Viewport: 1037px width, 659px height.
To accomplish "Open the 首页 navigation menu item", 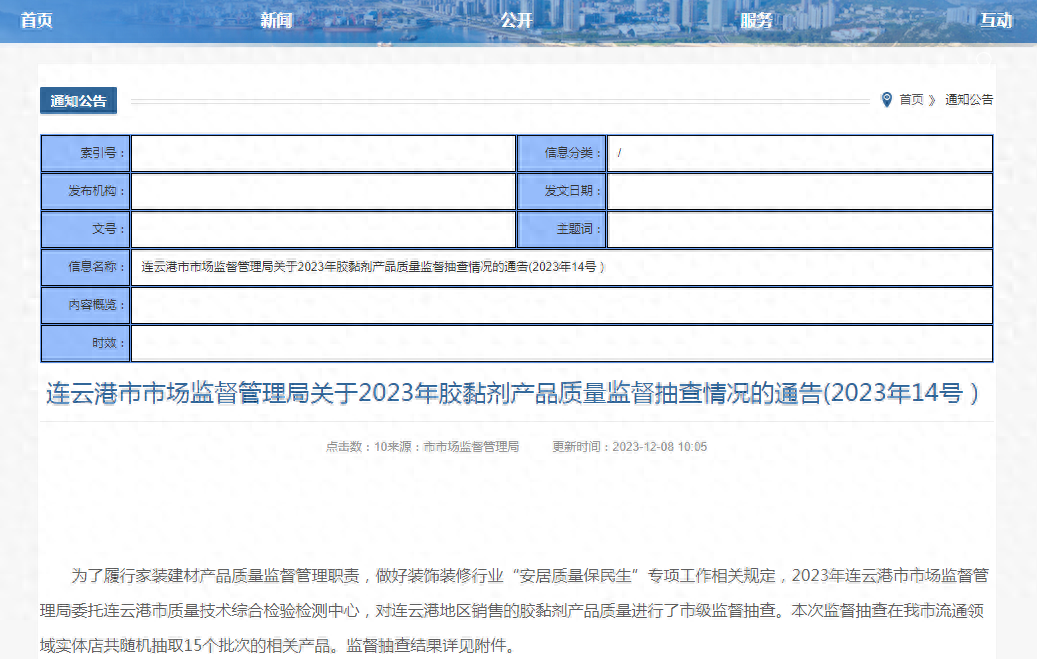I will pos(37,20).
